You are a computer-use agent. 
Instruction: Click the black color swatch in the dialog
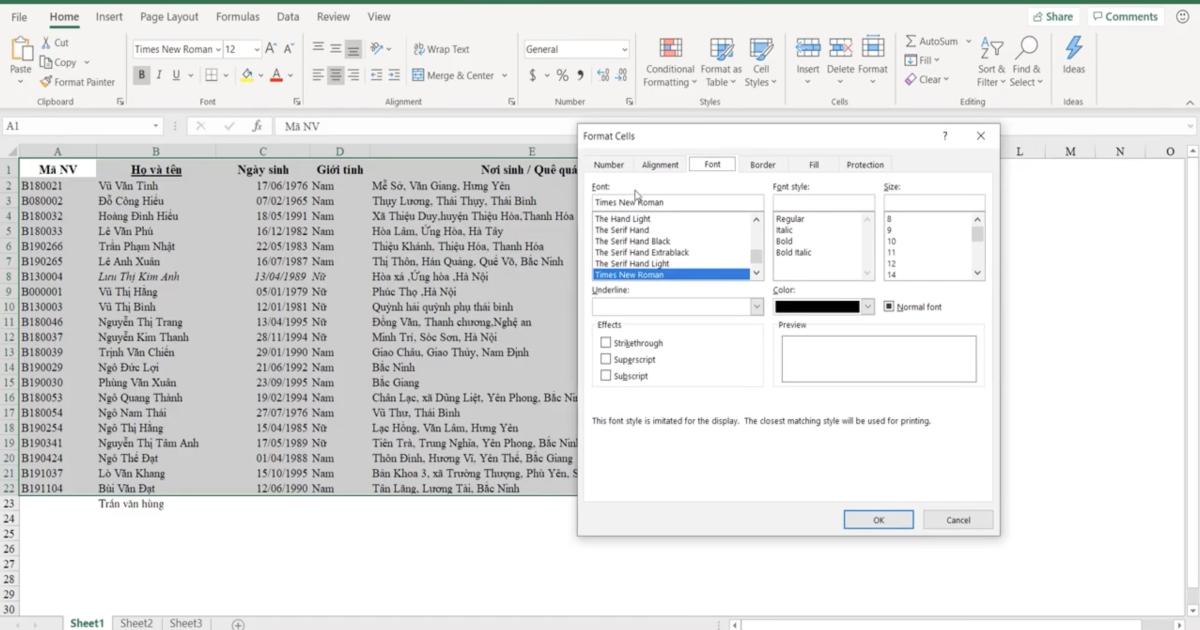(x=817, y=307)
